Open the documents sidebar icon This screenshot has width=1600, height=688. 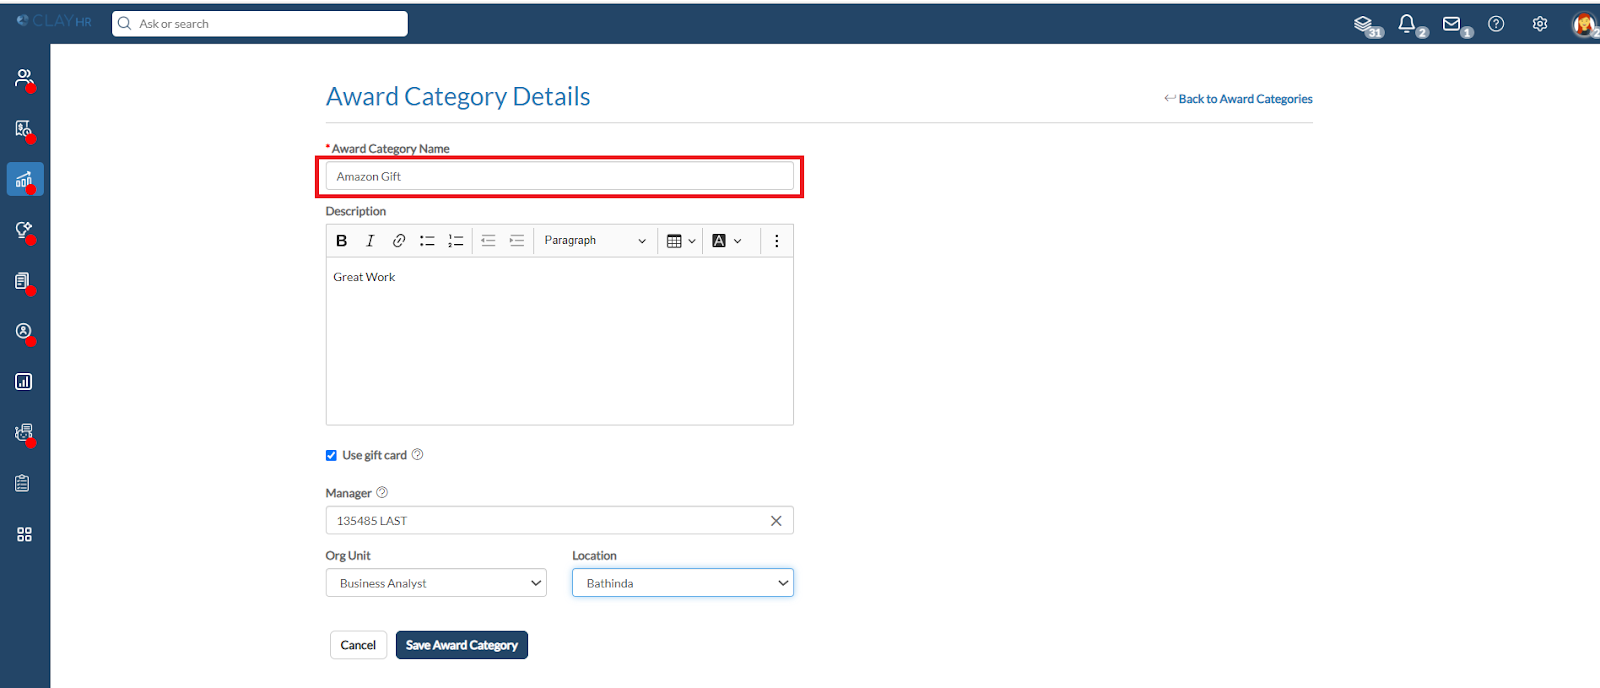coord(24,281)
